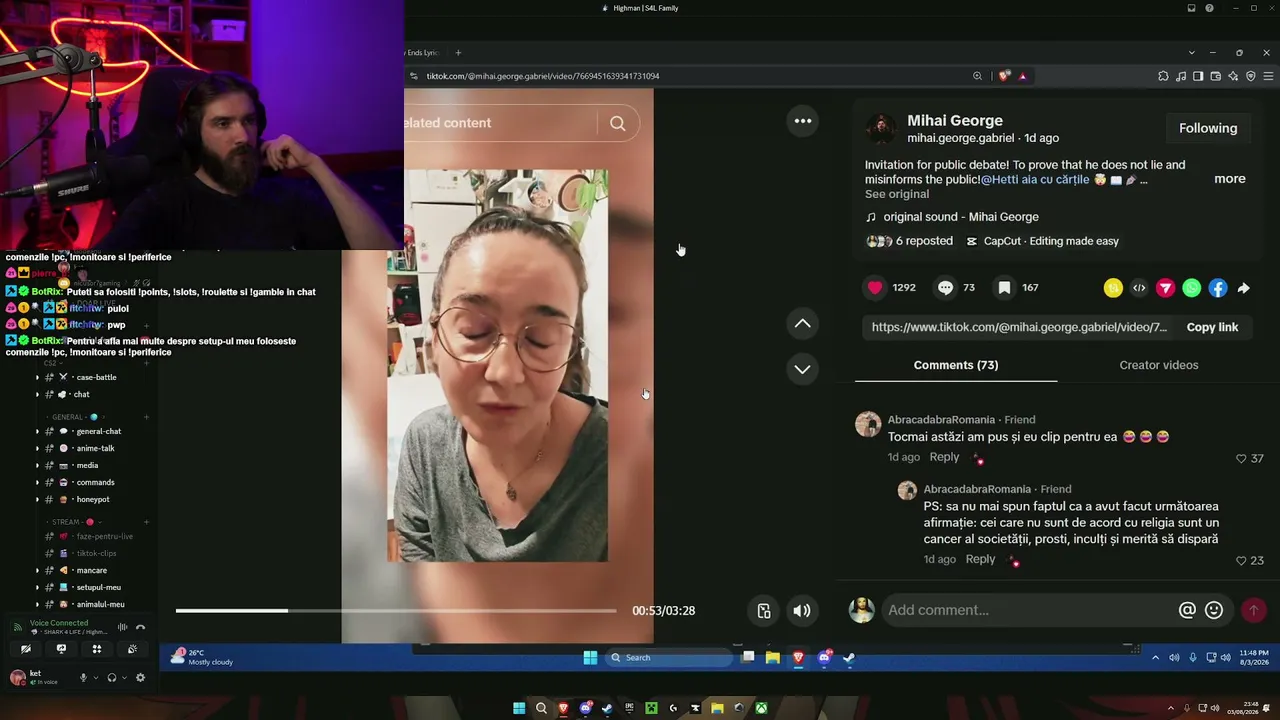
Task: Bookmark the video with the save icon
Action: [1004, 288]
